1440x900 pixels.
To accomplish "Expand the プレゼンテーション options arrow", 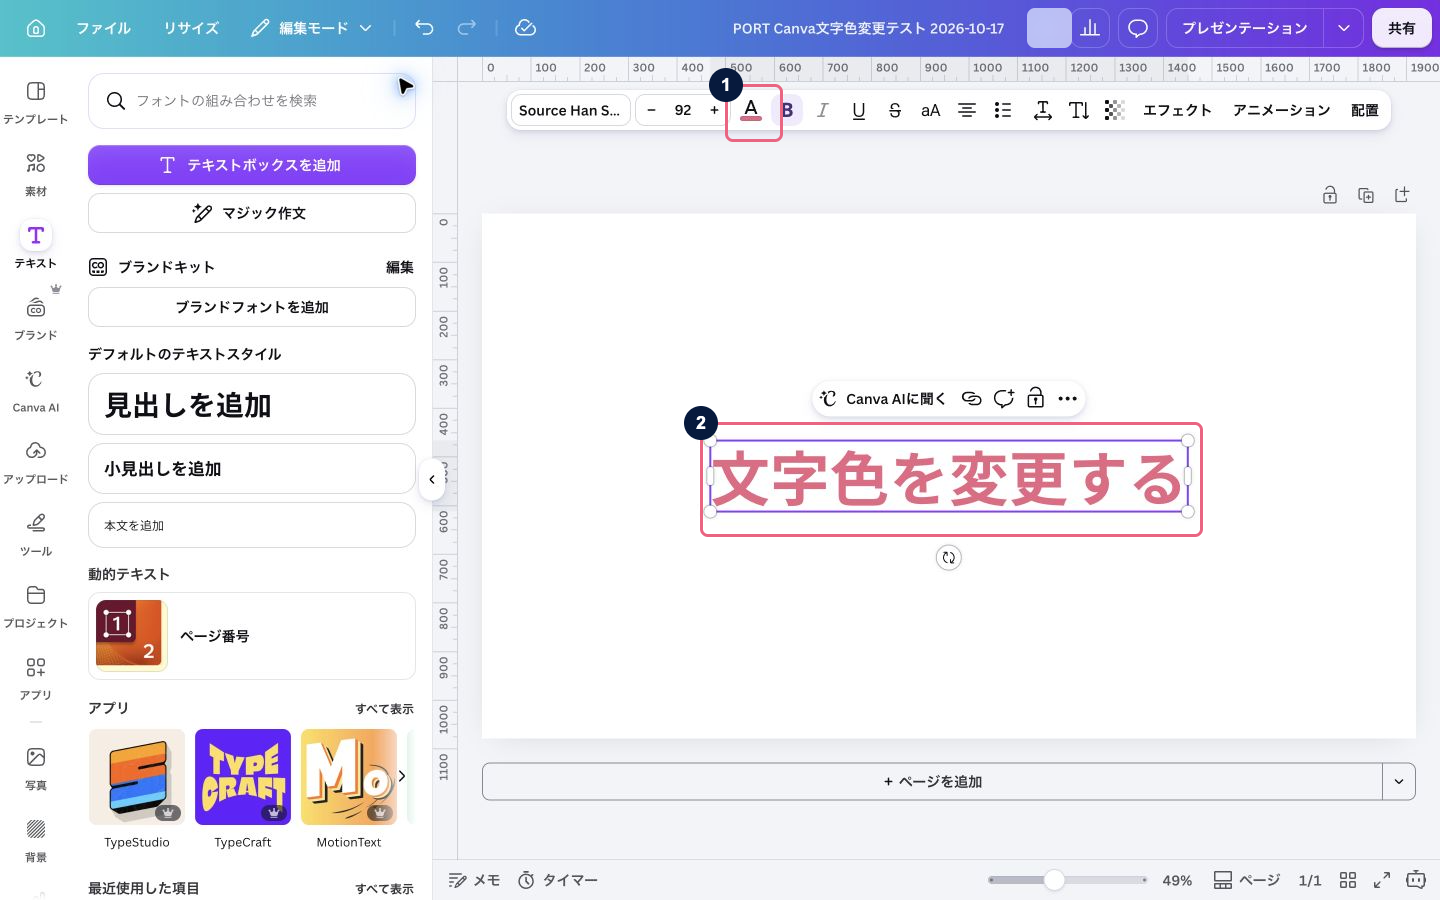I will [1344, 28].
